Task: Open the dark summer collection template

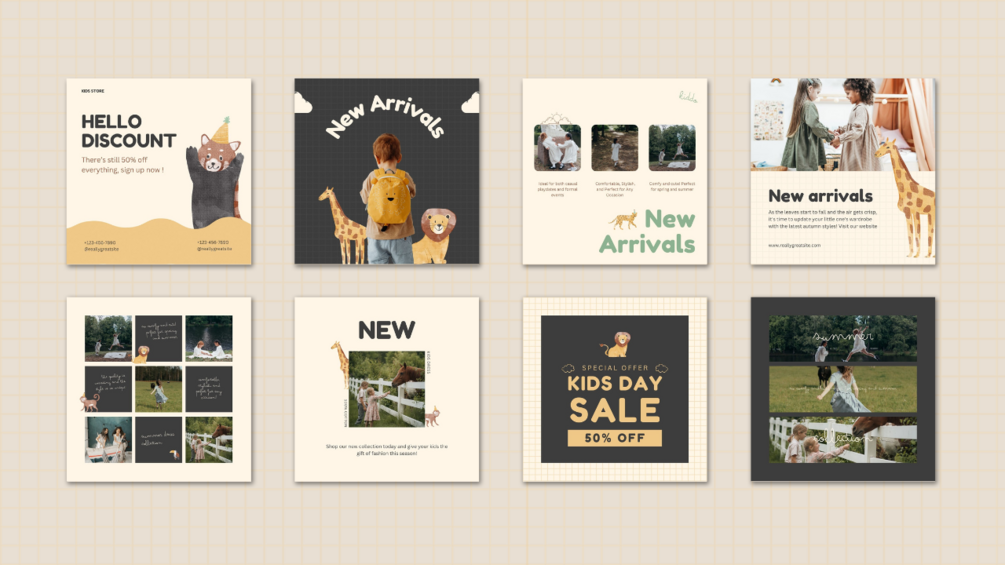Action: tap(843, 389)
